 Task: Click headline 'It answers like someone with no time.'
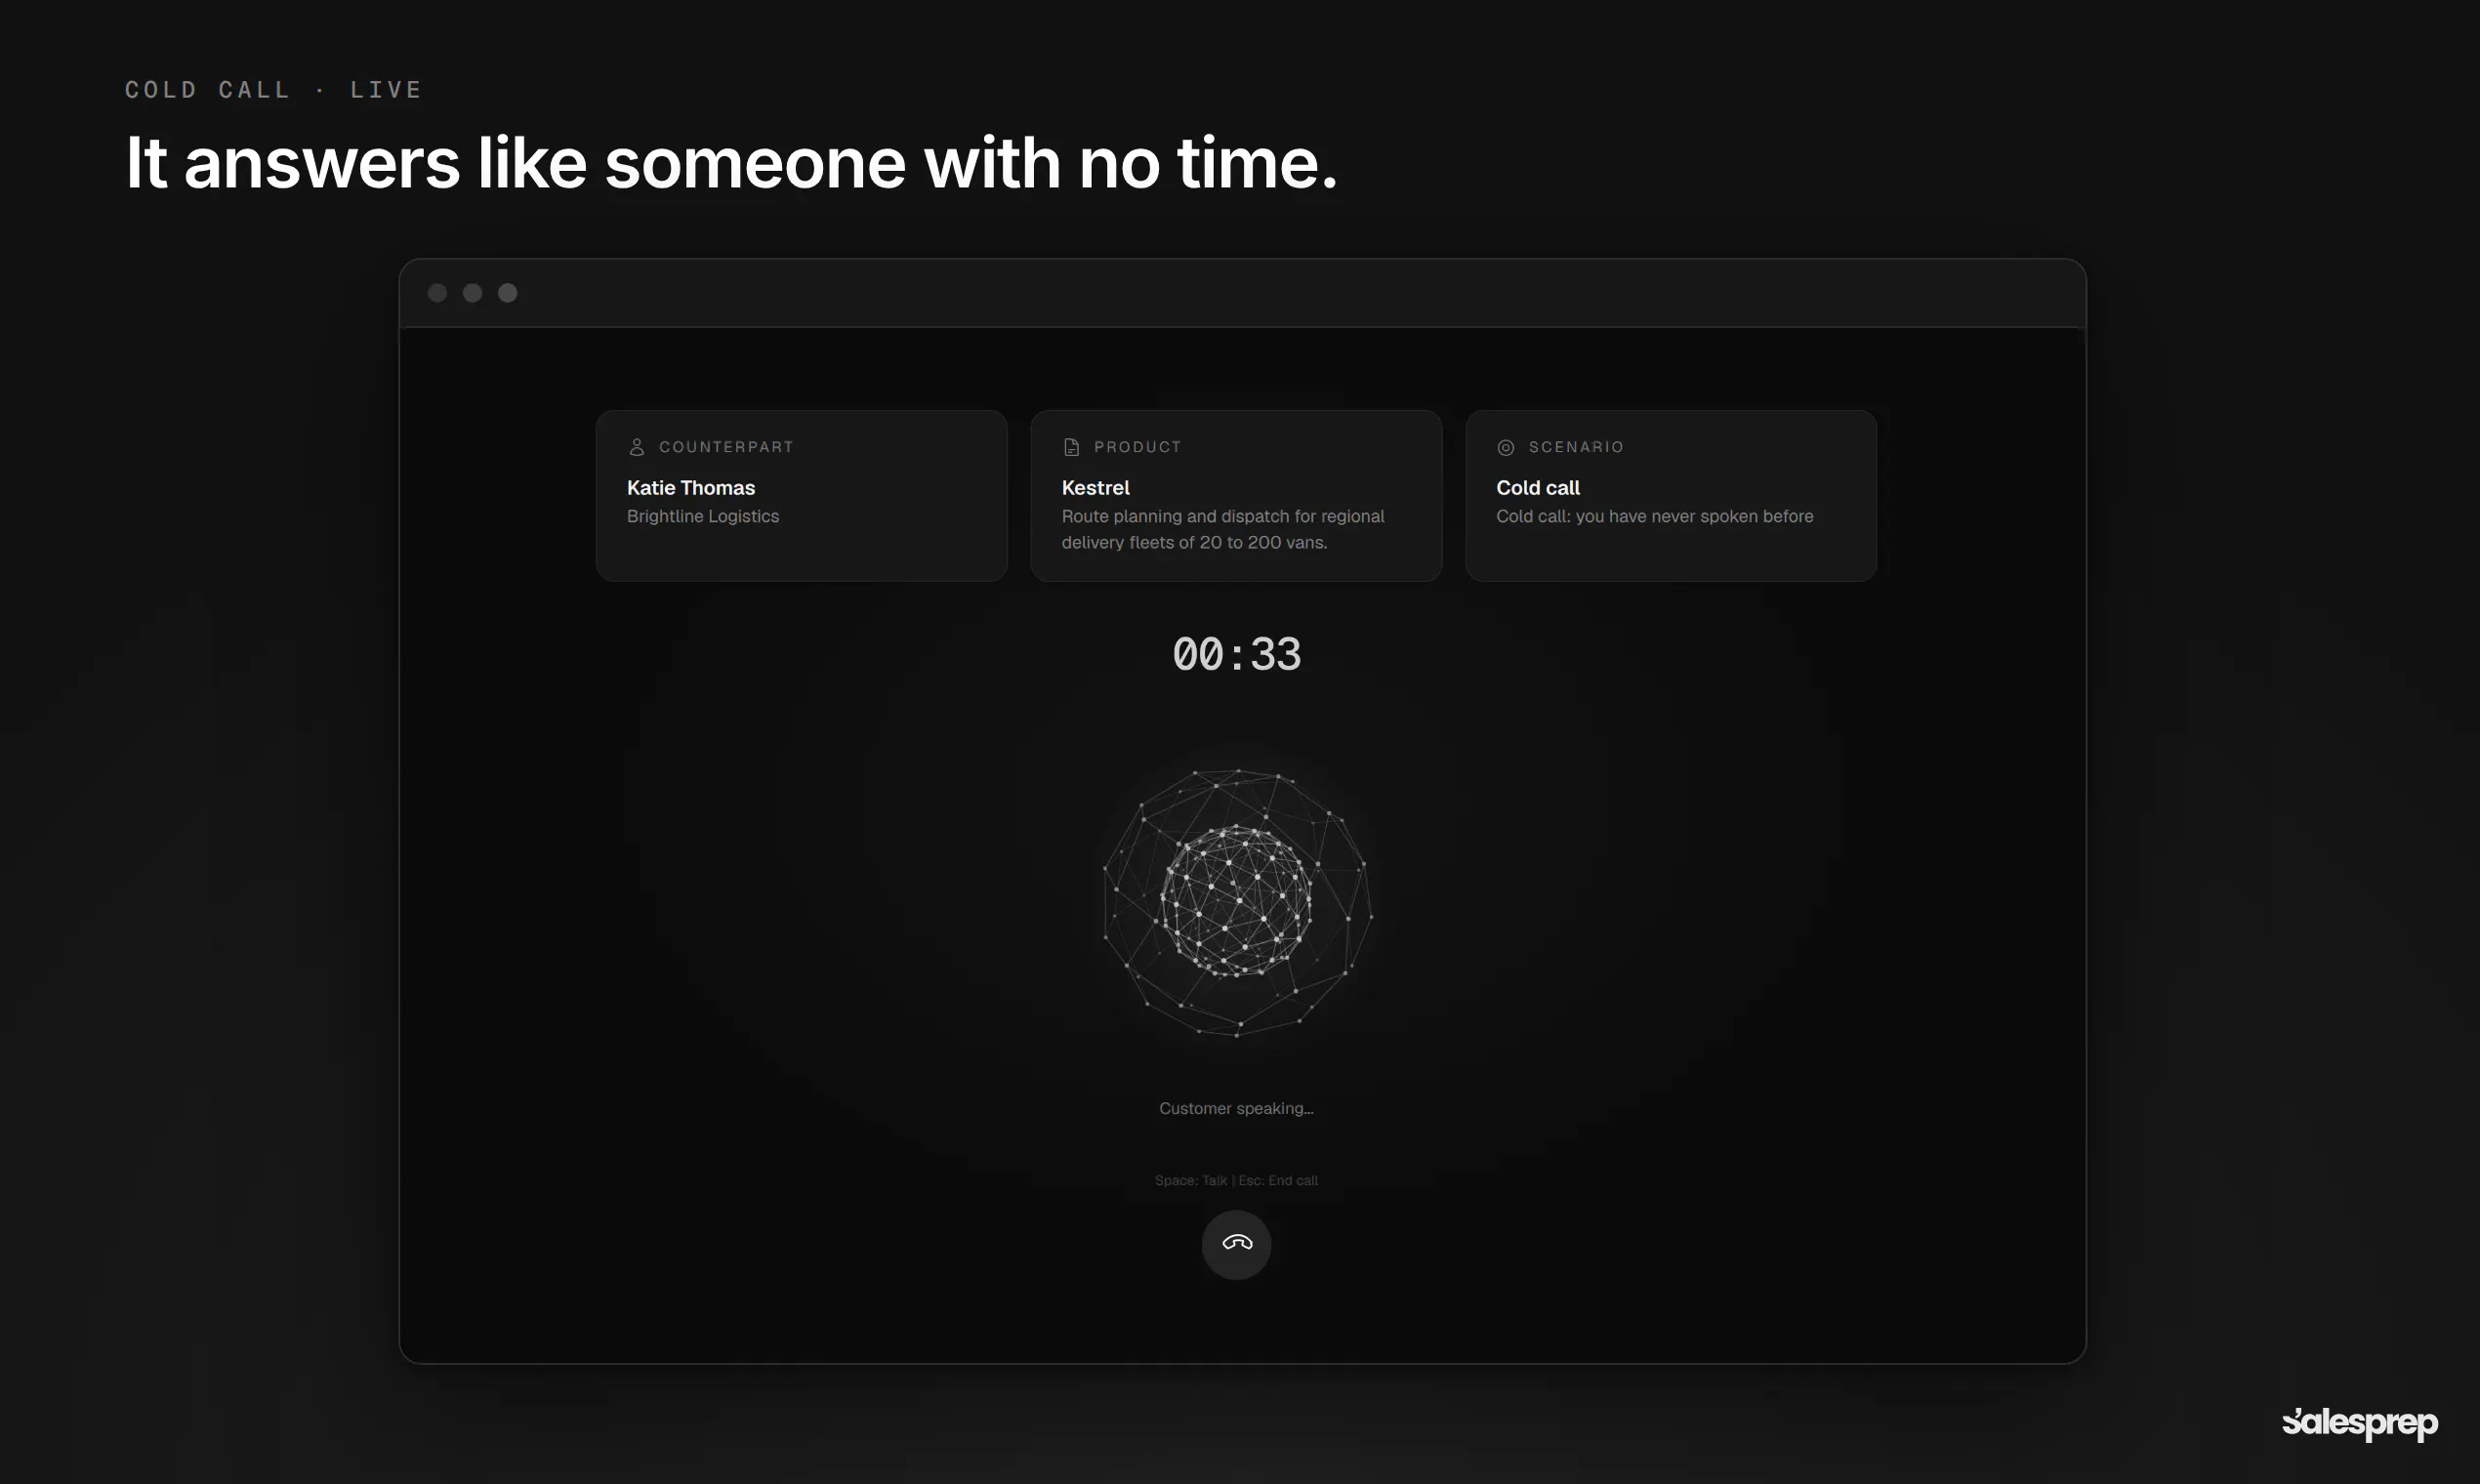point(731,162)
